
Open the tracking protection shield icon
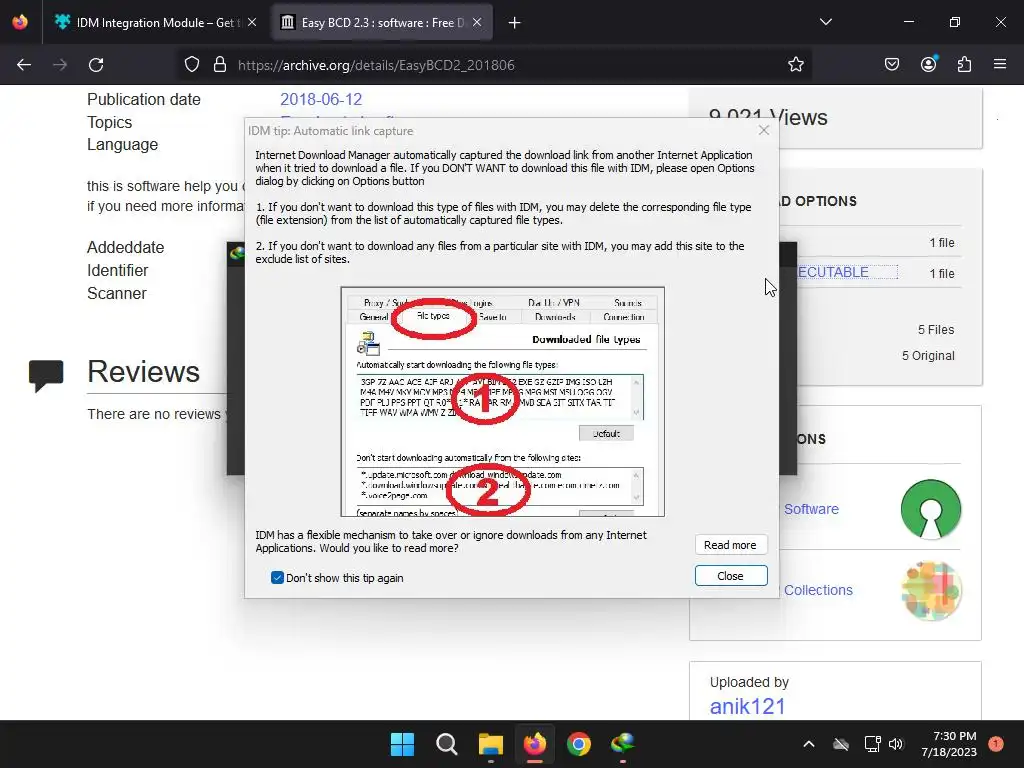point(191,65)
